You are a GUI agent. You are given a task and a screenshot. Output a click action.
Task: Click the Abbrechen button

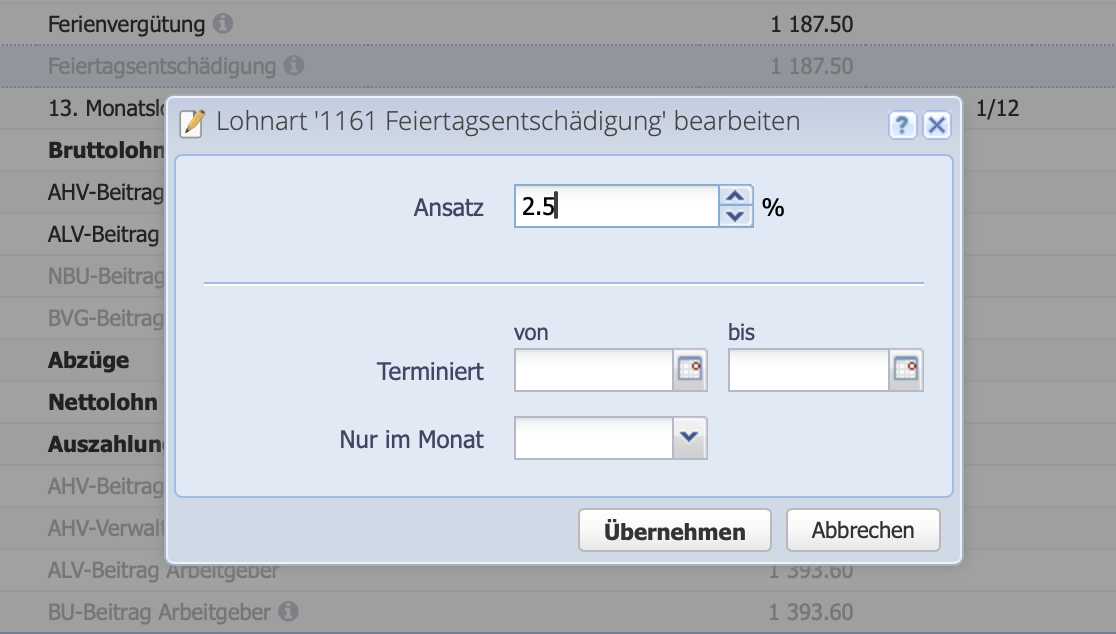pos(862,530)
